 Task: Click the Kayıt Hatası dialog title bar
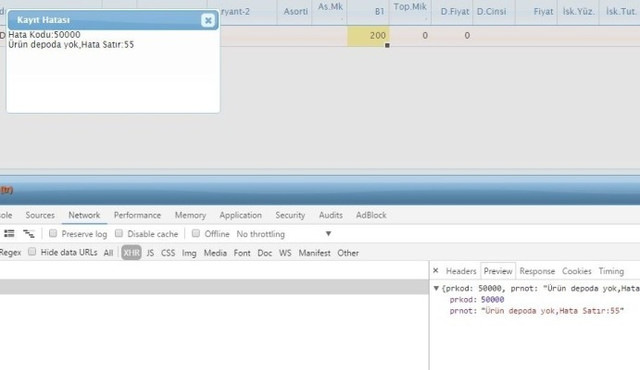click(113, 20)
